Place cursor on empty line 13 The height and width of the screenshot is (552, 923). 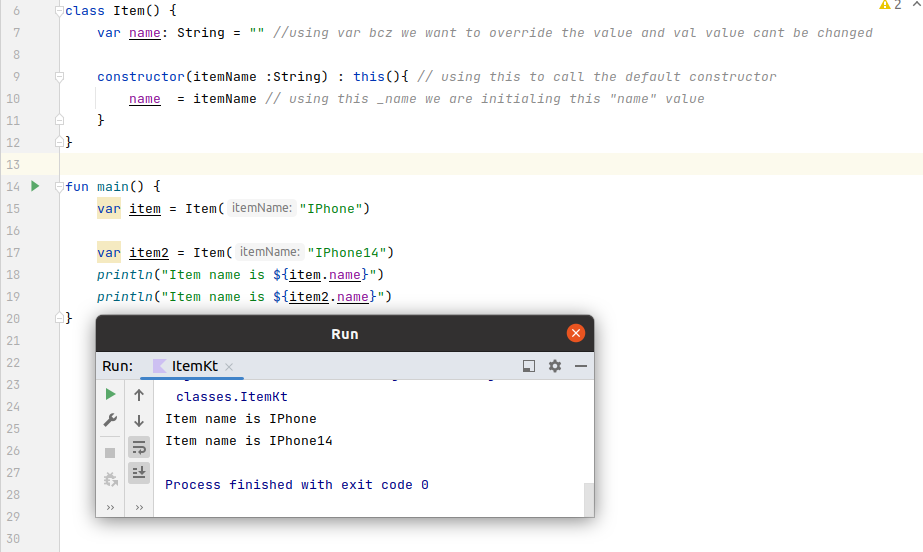491,164
